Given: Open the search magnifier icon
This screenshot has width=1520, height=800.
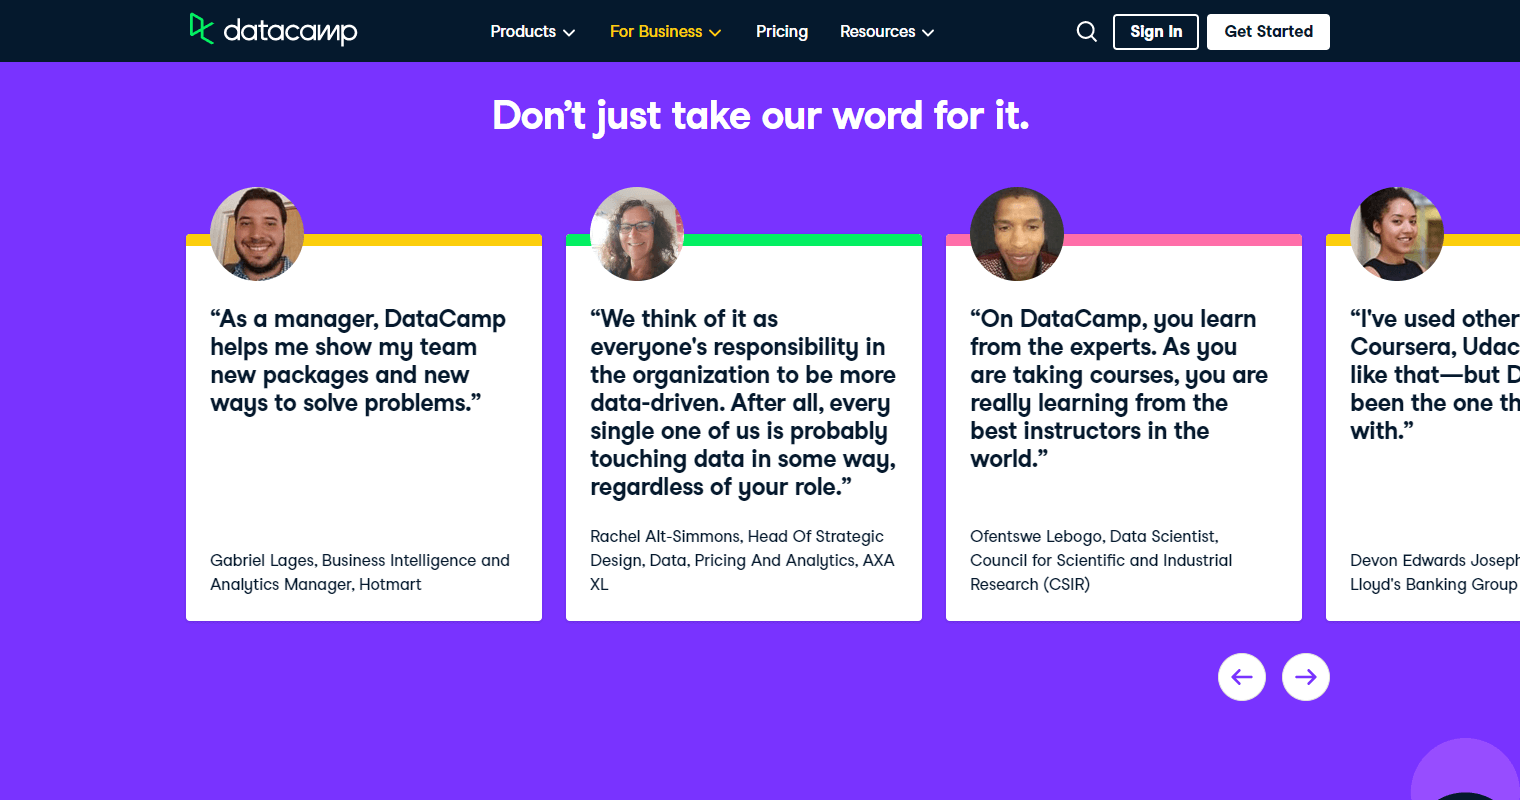Looking at the screenshot, I should [x=1086, y=32].
